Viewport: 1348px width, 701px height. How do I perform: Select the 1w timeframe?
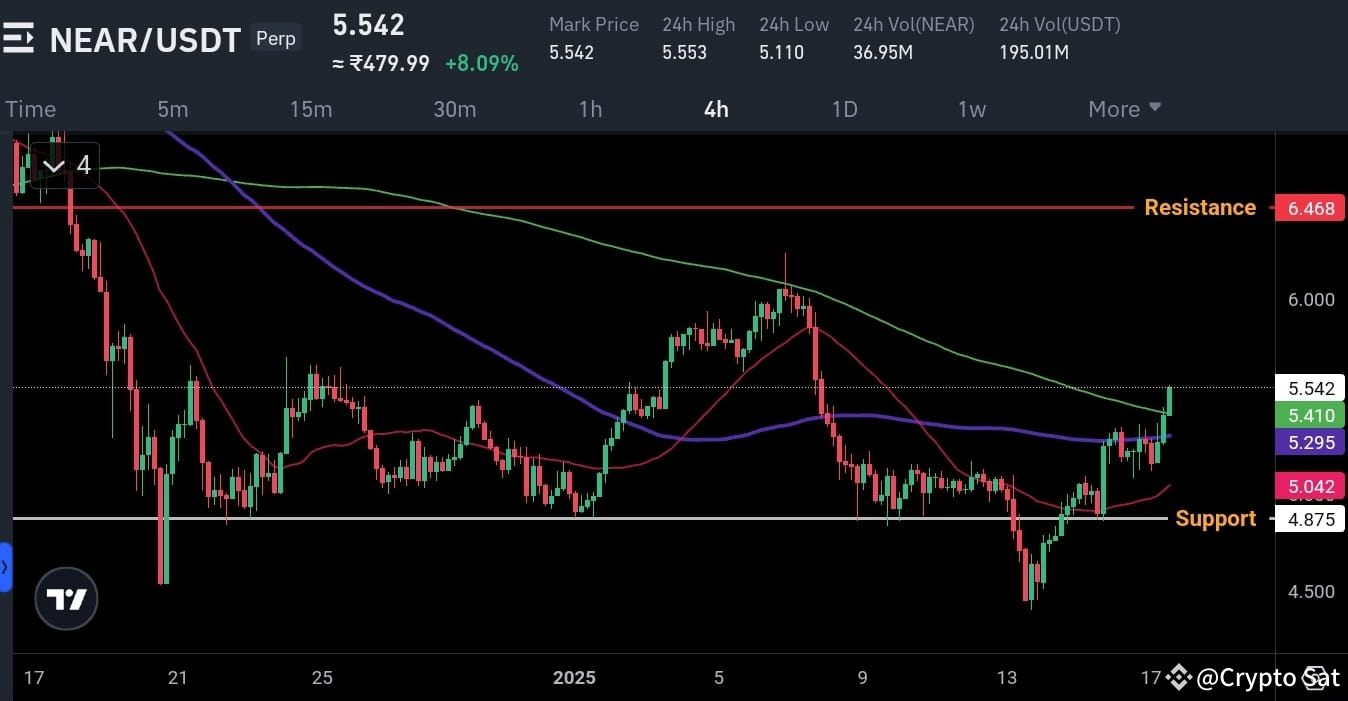click(972, 109)
